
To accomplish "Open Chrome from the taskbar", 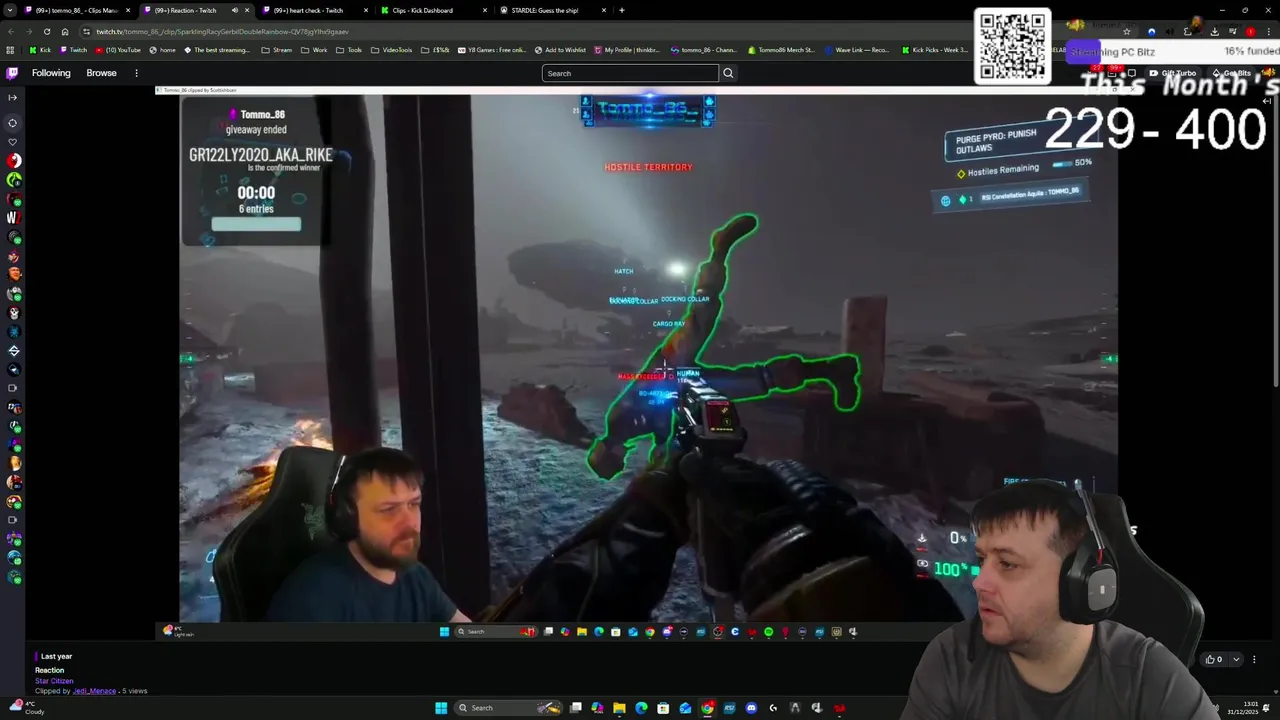I will click(x=707, y=708).
